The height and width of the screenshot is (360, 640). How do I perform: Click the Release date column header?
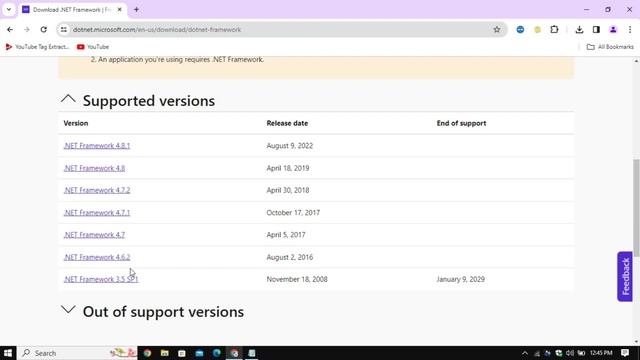point(287,123)
